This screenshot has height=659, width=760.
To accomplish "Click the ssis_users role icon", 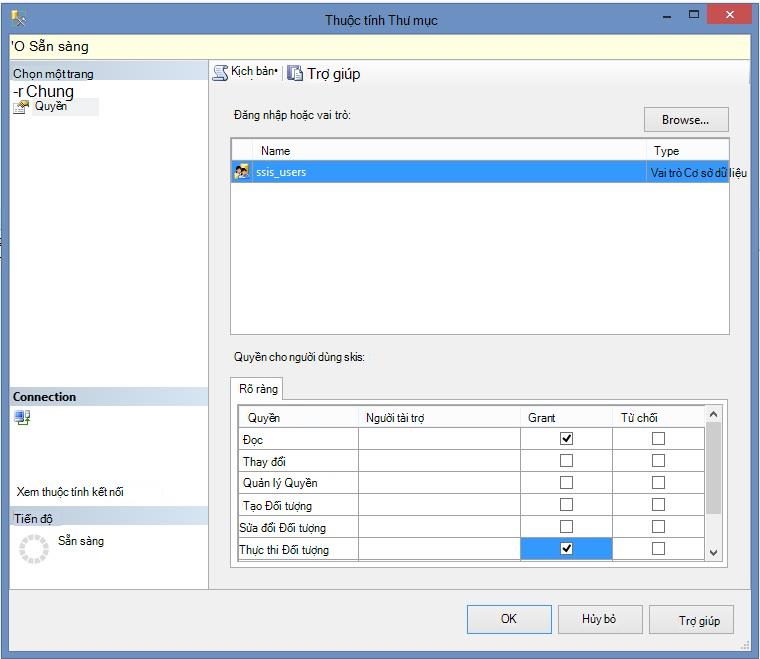I will coord(241,172).
